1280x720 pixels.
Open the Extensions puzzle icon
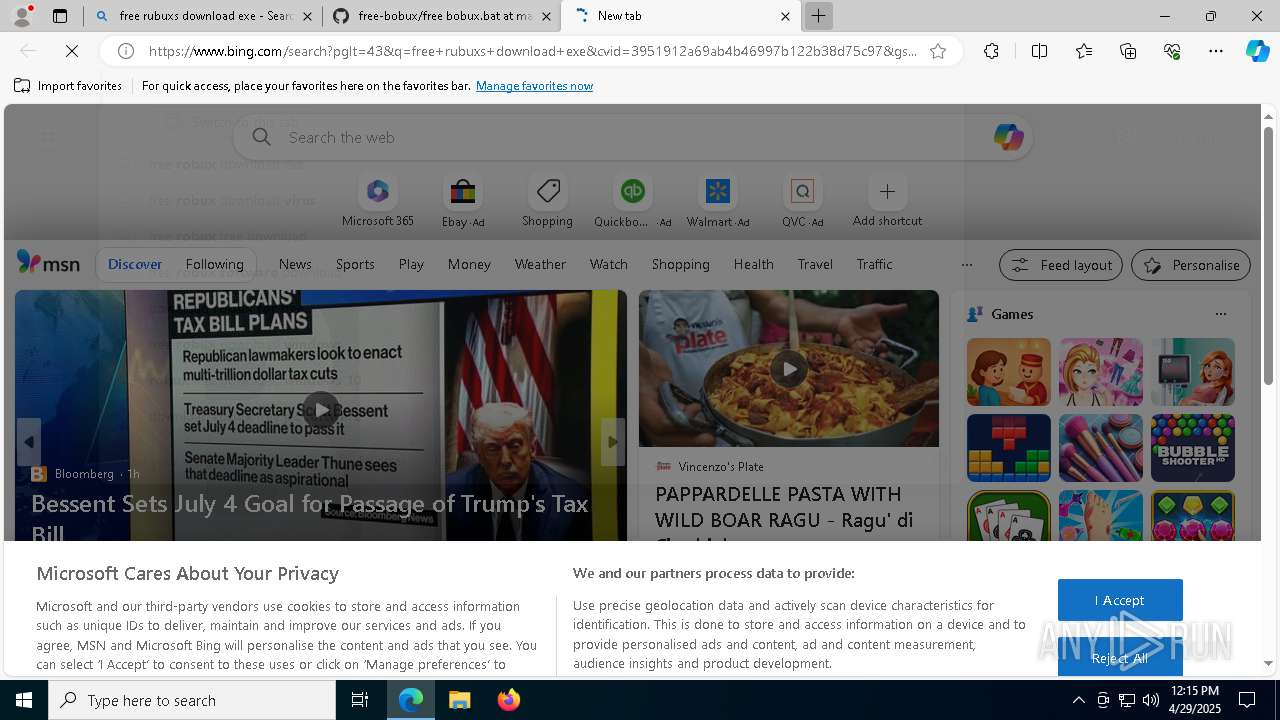(x=991, y=51)
